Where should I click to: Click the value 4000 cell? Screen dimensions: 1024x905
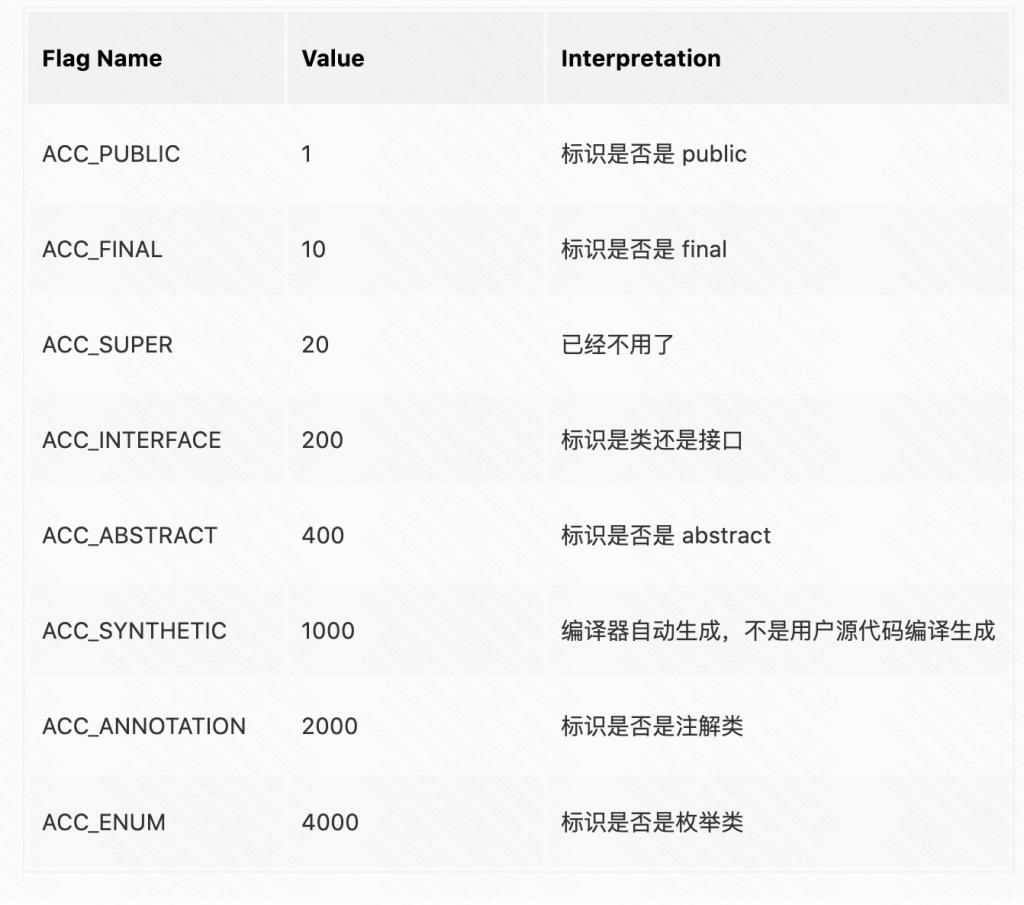tap(330, 822)
